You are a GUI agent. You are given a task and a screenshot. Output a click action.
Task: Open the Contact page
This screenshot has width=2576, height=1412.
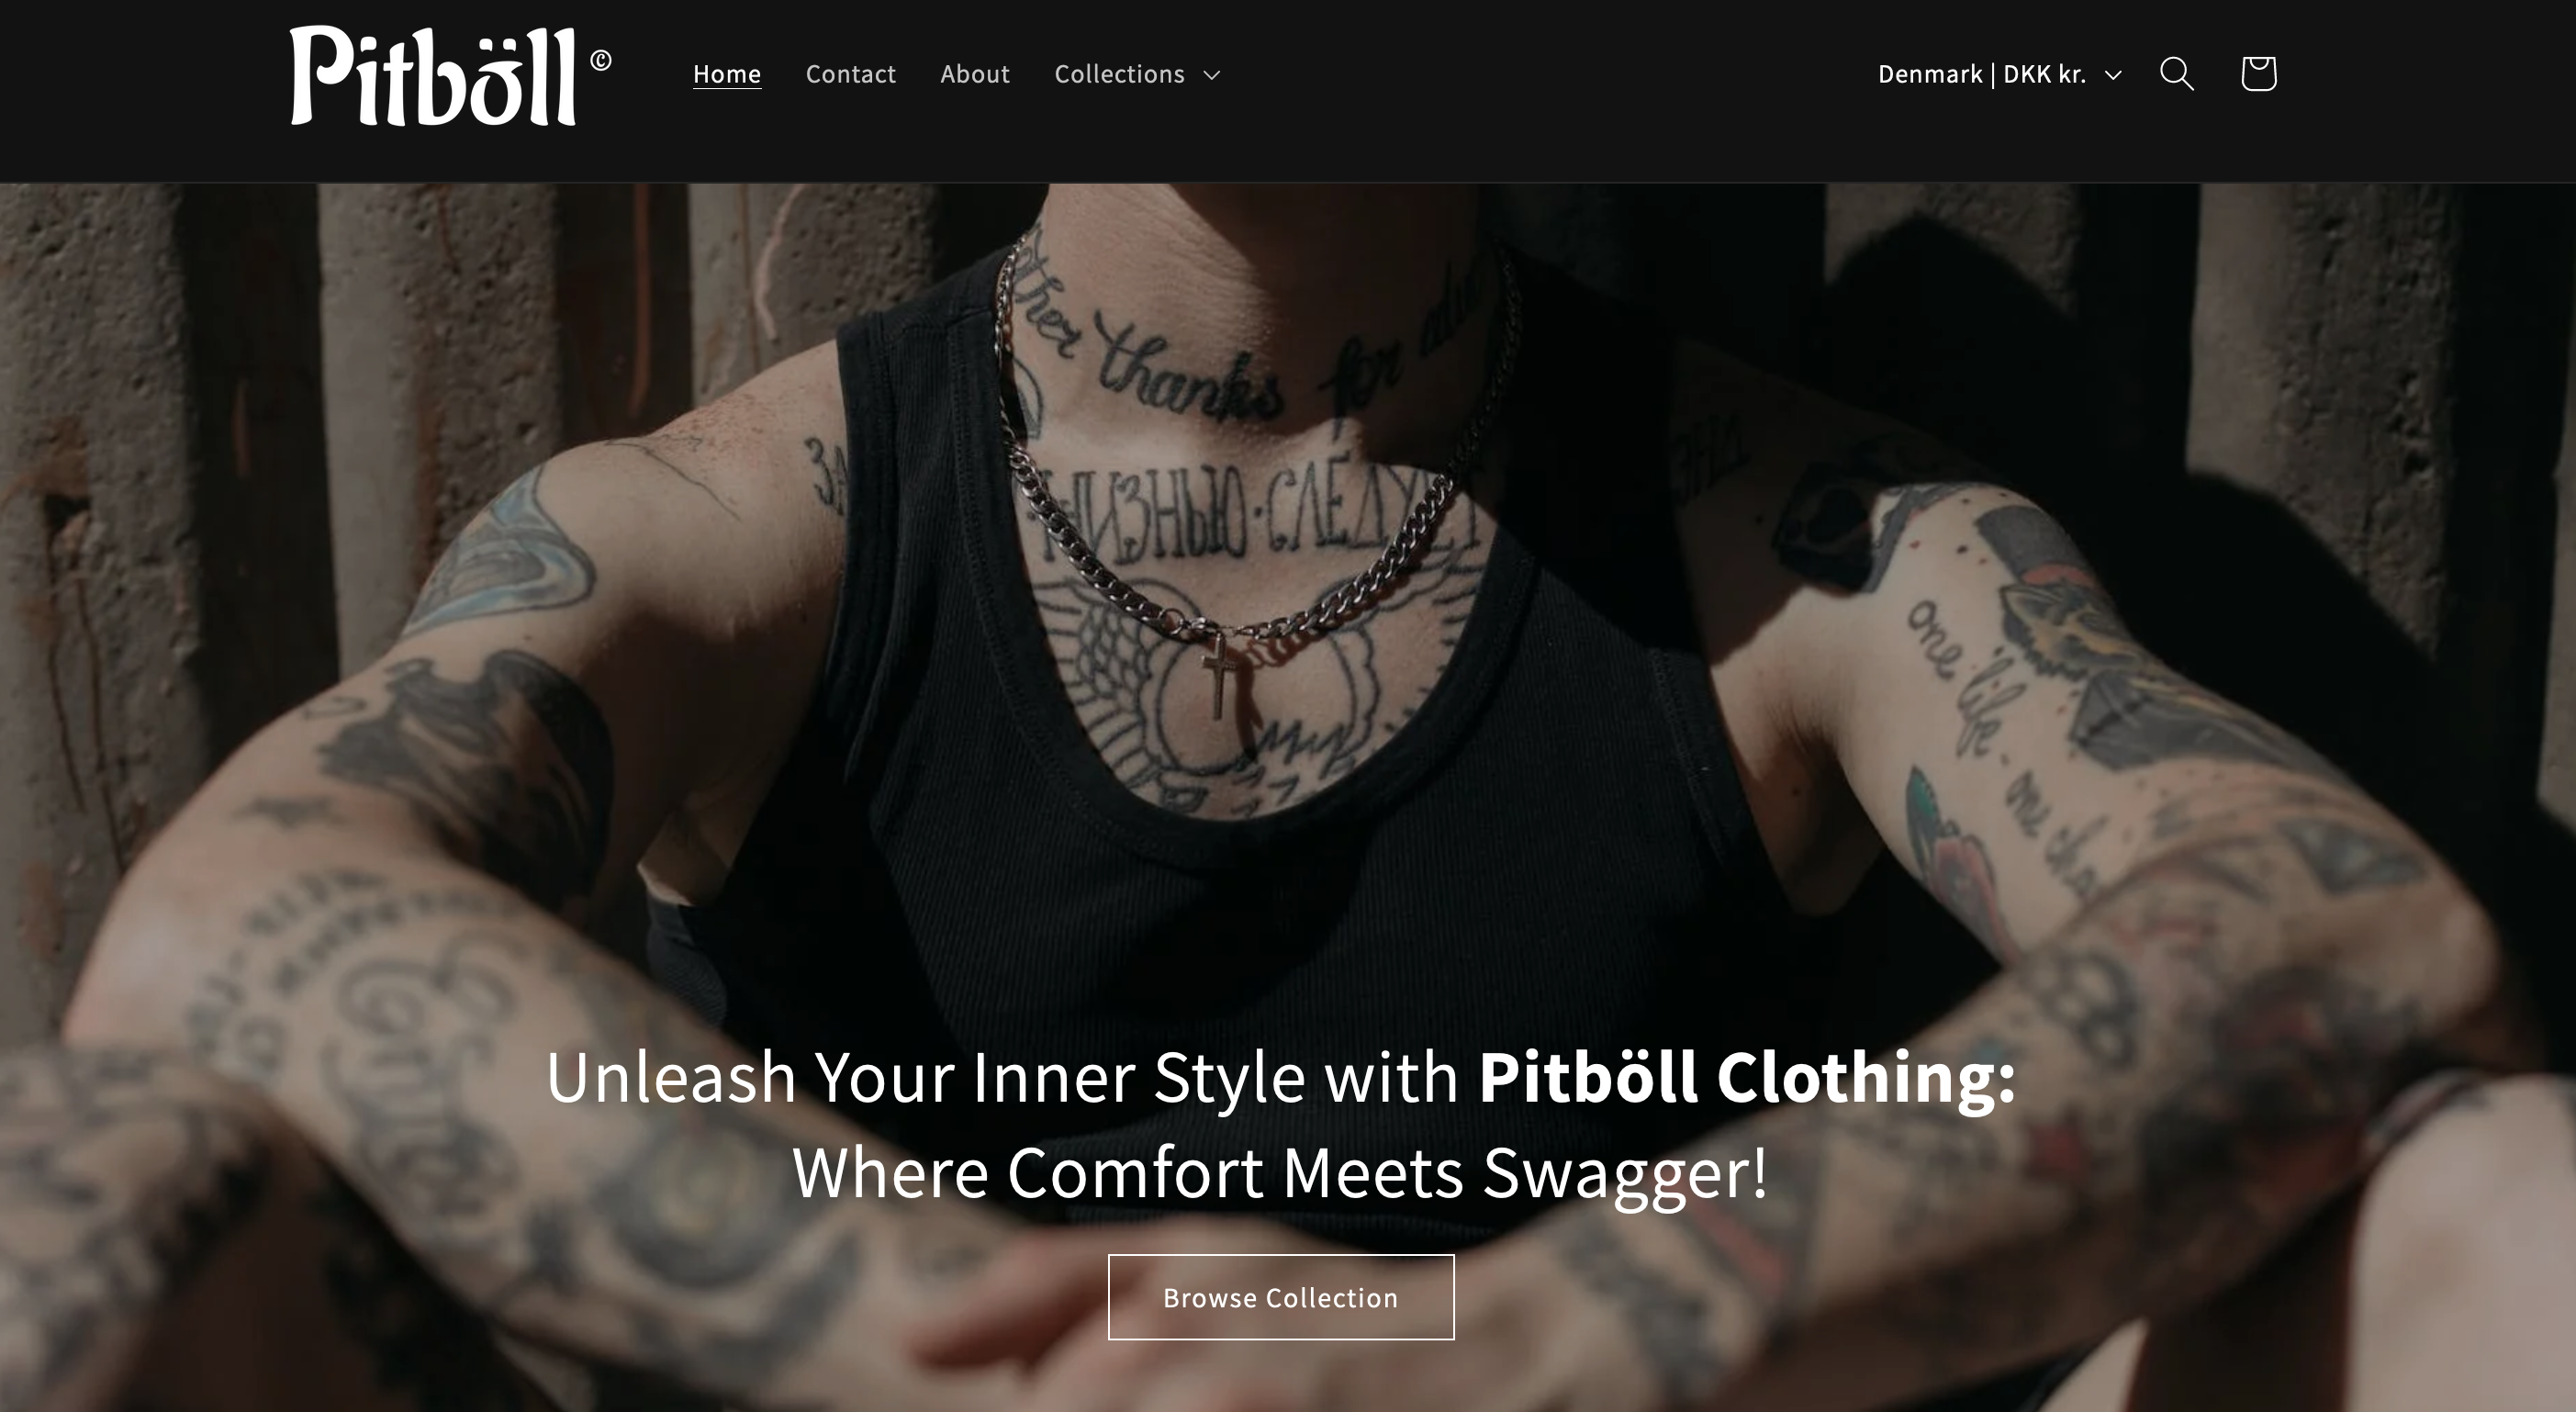point(851,74)
